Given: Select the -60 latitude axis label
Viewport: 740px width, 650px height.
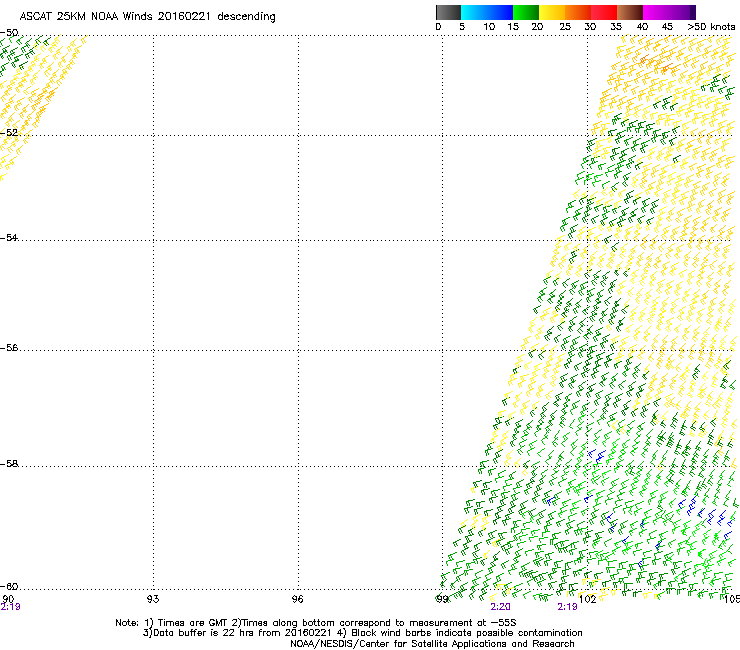Looking at the screenshot, I should click(x=9, y=586).
